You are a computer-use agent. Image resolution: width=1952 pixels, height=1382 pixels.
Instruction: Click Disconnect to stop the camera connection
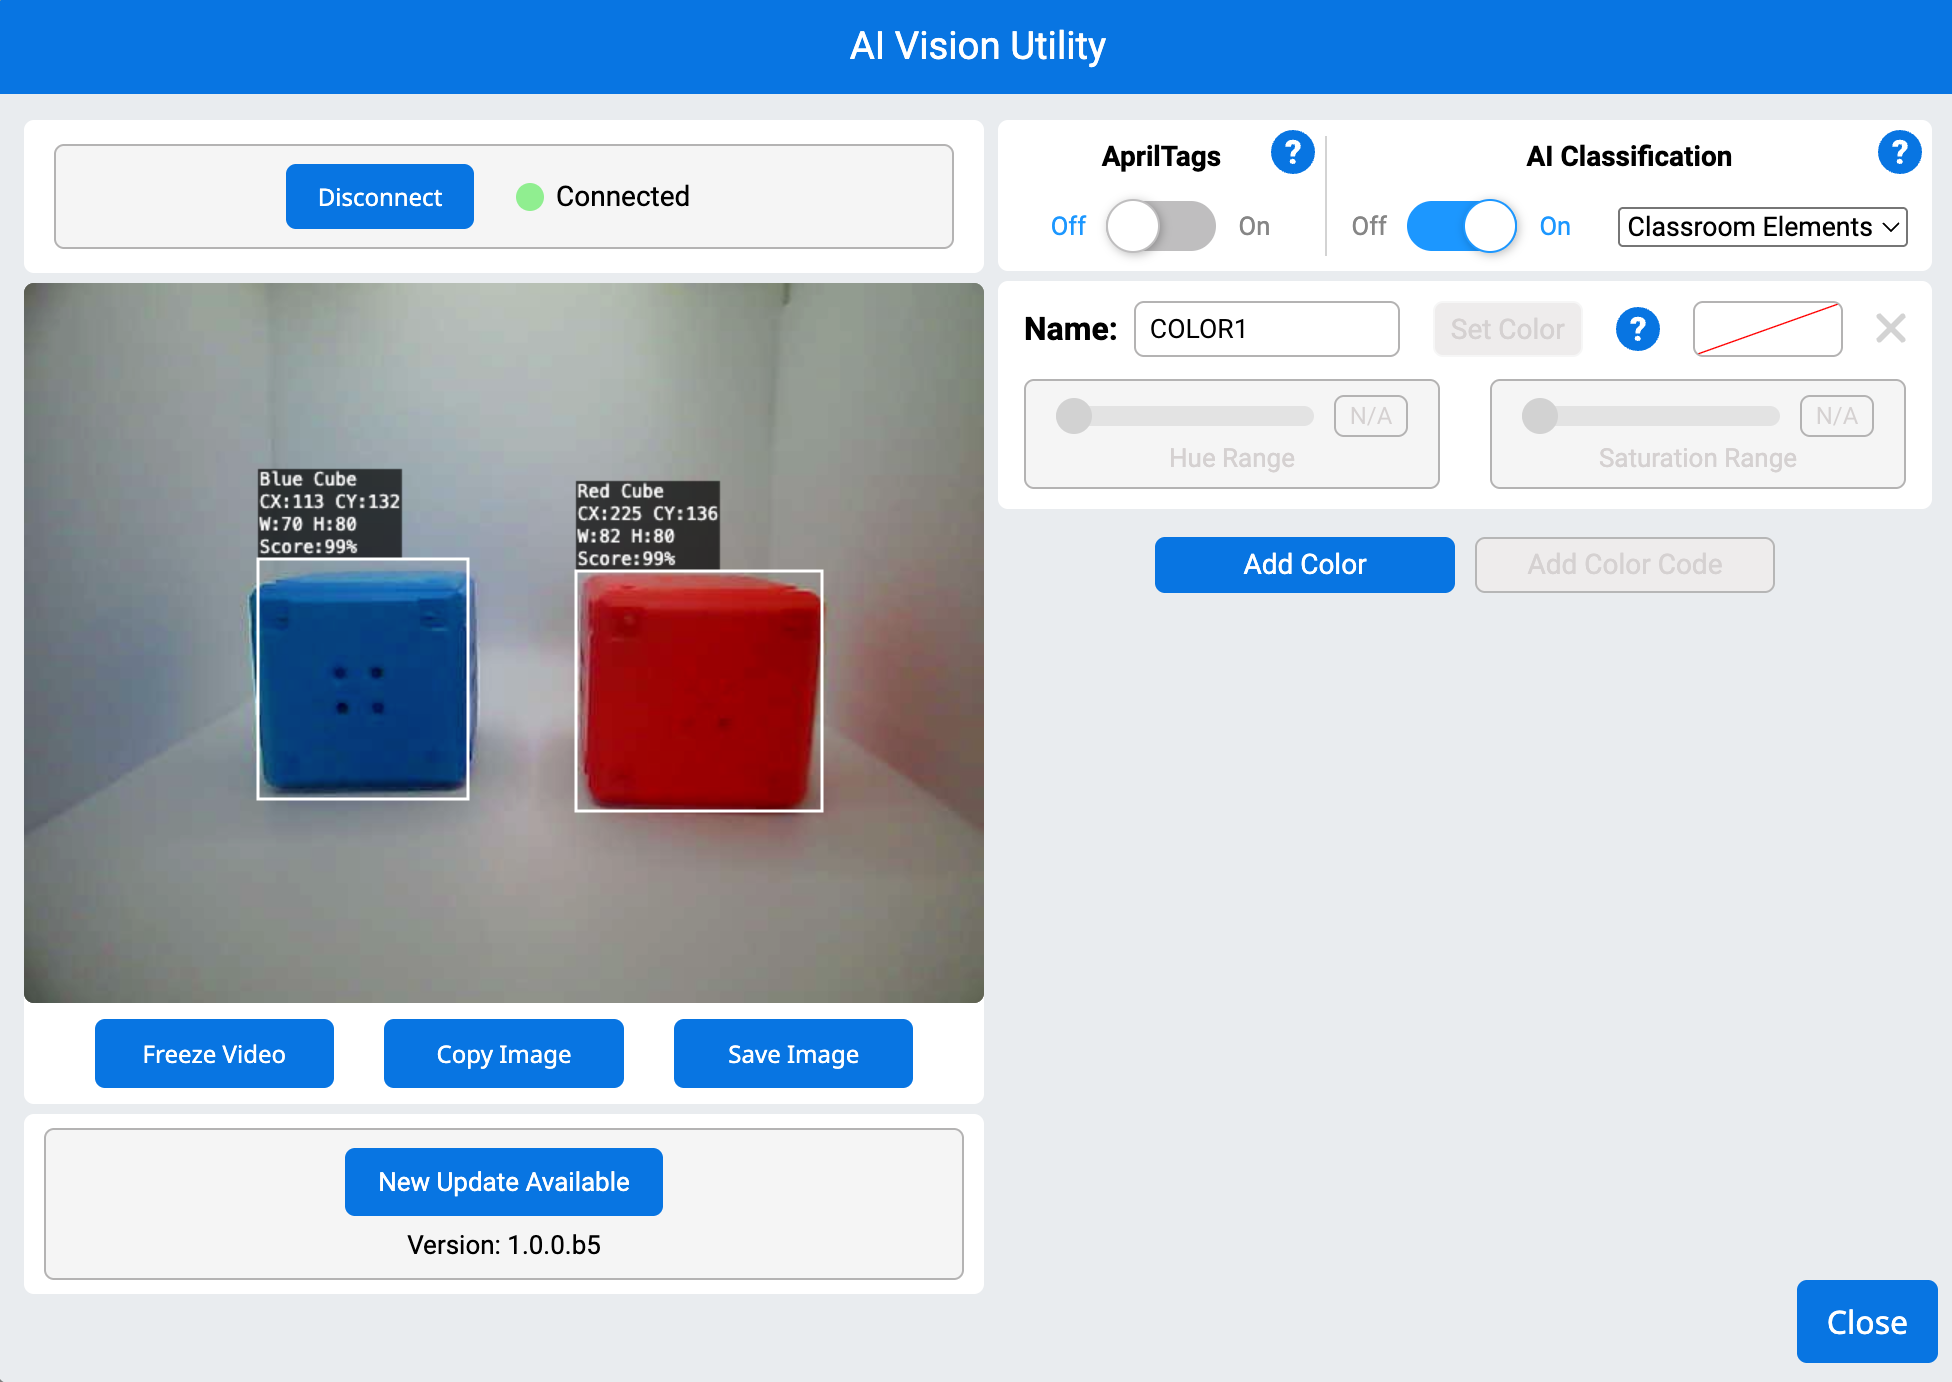click(x=379, y=196)
